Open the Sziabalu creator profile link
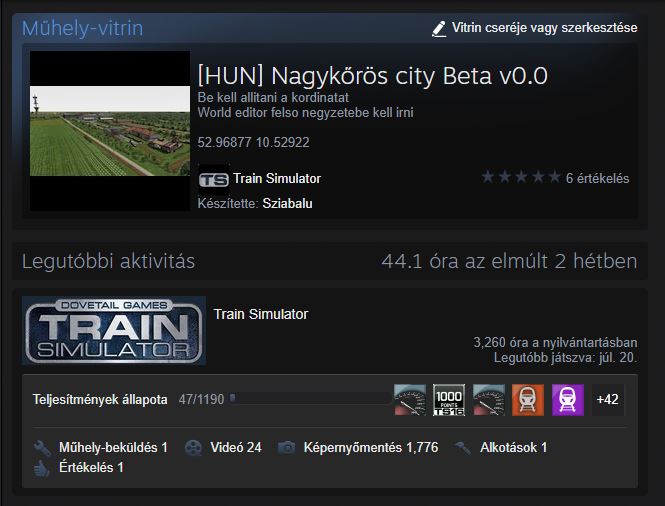This screenshot has height=506, width=665. (288, 204)
